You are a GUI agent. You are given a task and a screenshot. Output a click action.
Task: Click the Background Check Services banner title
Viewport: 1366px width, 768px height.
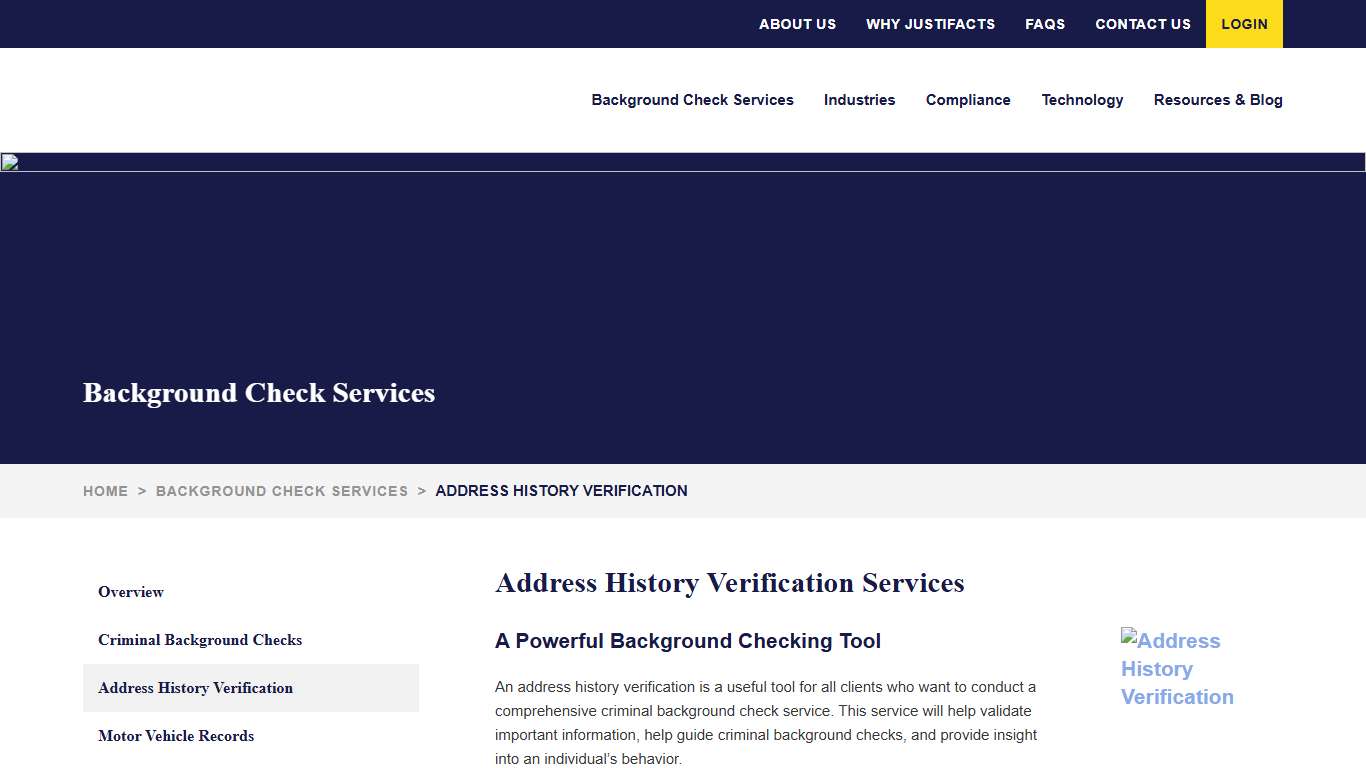click(258, 393)
